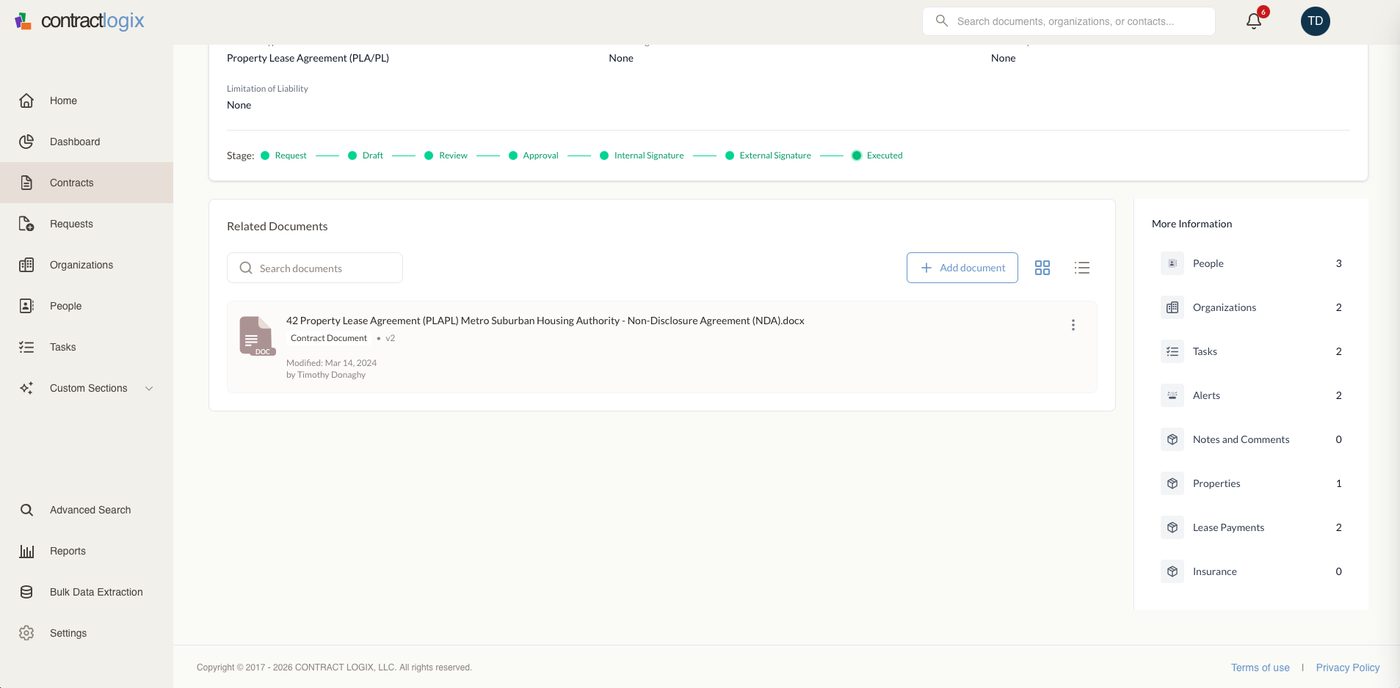Click the ContractLogix logo

pos(79,21)
